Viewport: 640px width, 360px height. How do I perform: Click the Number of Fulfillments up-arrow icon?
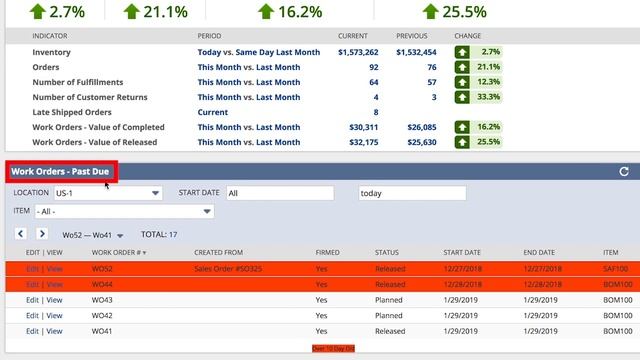[462, 82]
